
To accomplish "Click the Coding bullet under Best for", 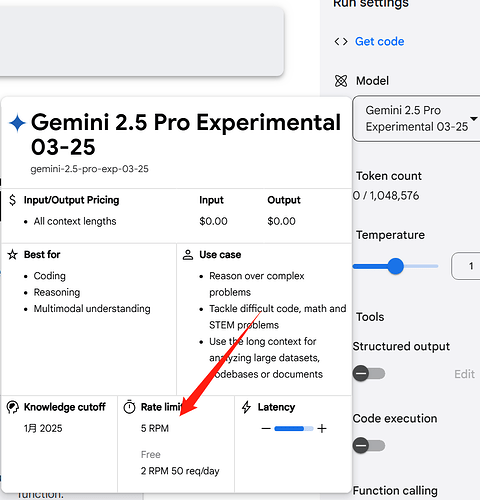I will point(50,276).
